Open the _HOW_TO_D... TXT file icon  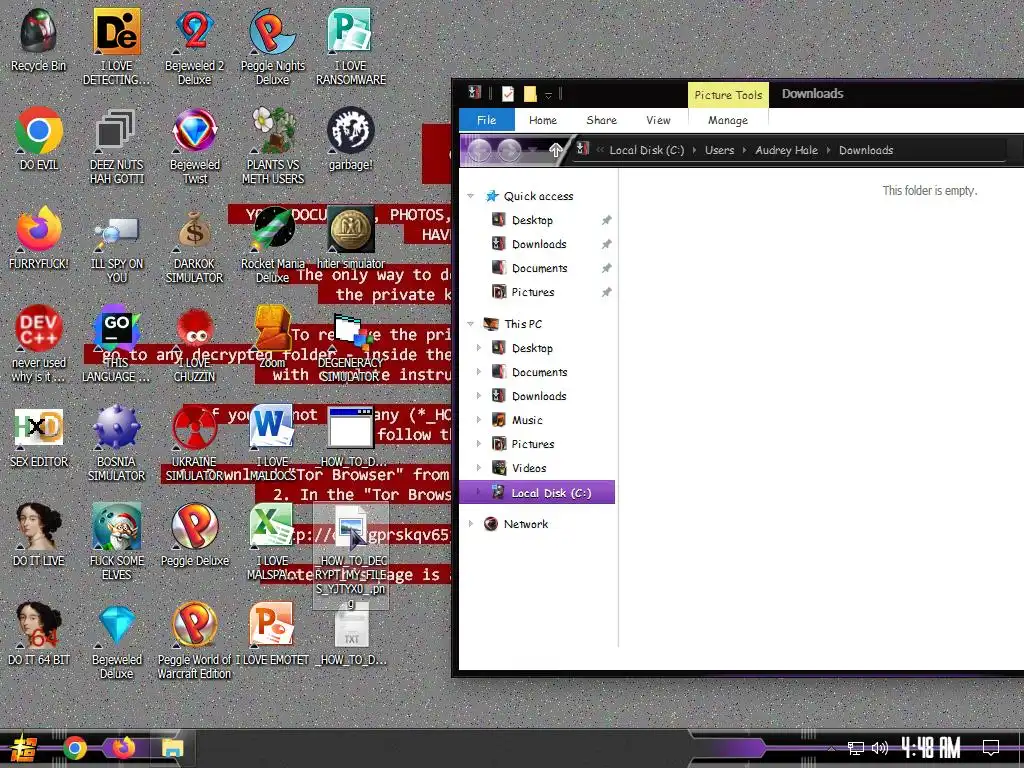351,633
